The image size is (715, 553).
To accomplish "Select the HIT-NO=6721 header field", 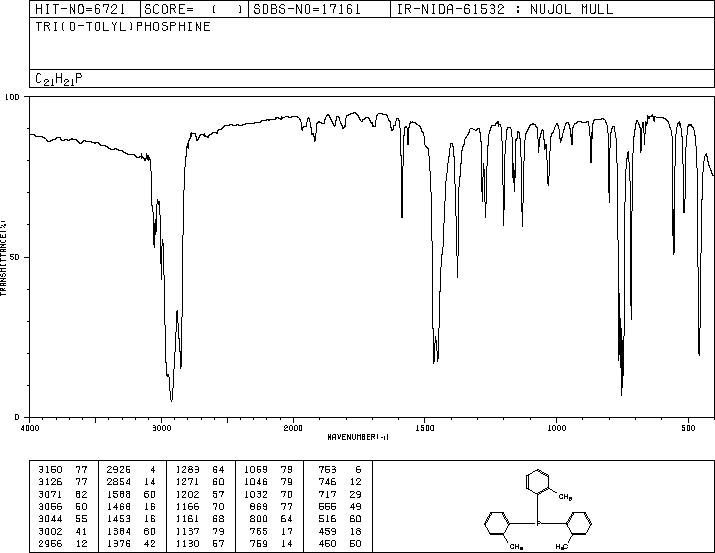I will tap(80, 9).
